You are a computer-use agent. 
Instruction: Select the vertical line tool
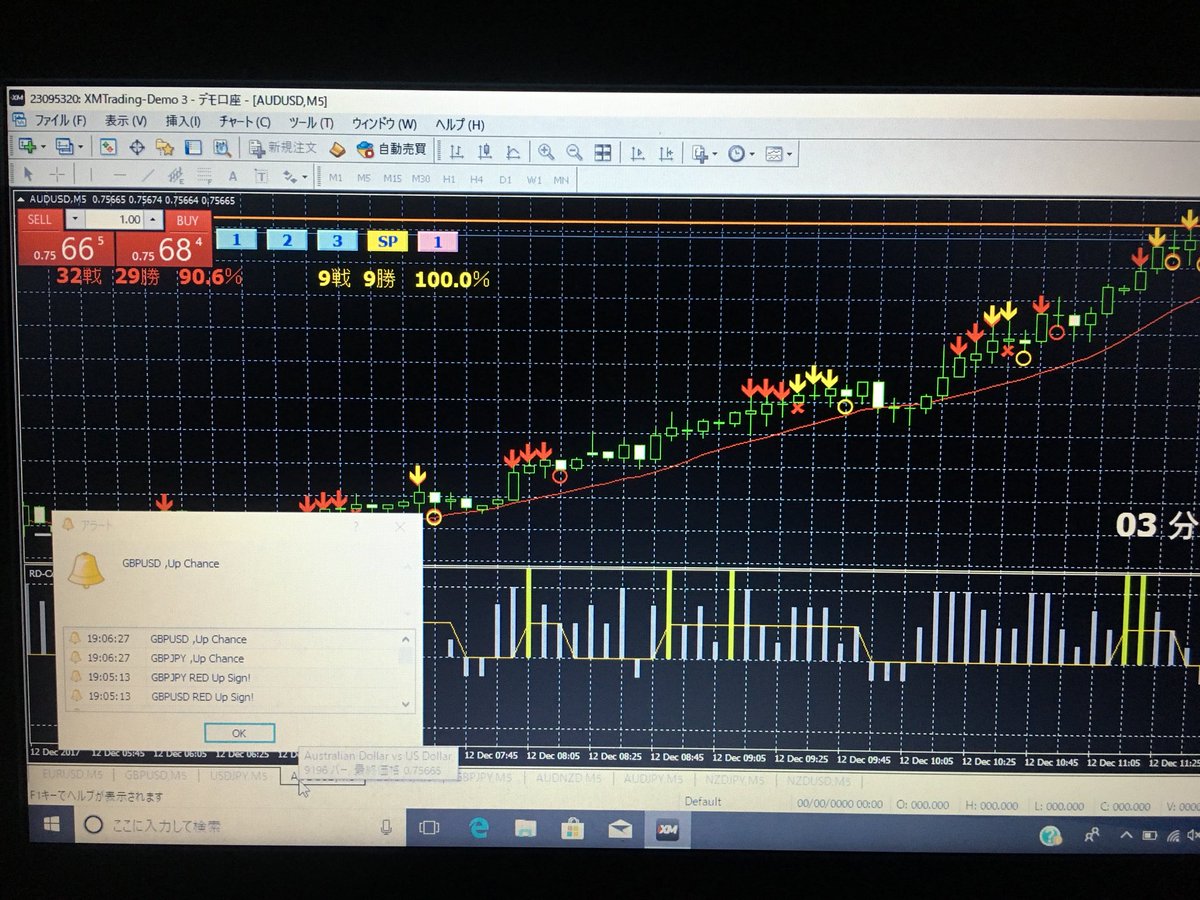91,175
